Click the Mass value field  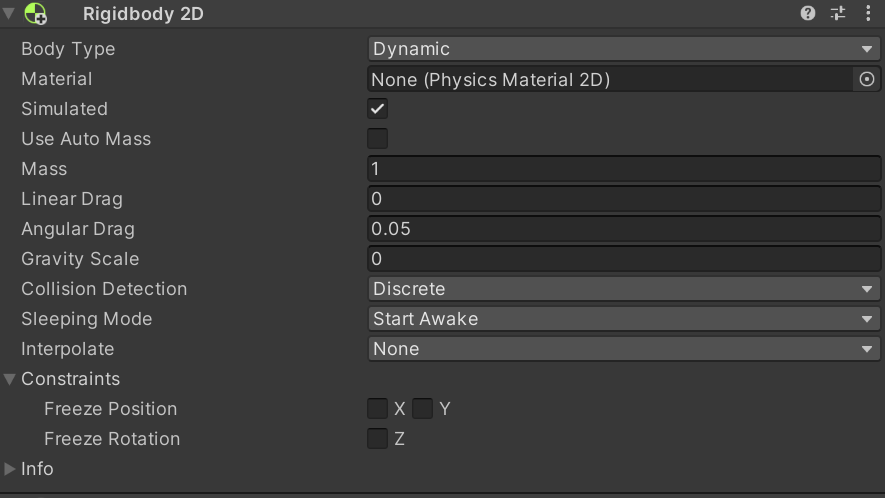point(624,169)
